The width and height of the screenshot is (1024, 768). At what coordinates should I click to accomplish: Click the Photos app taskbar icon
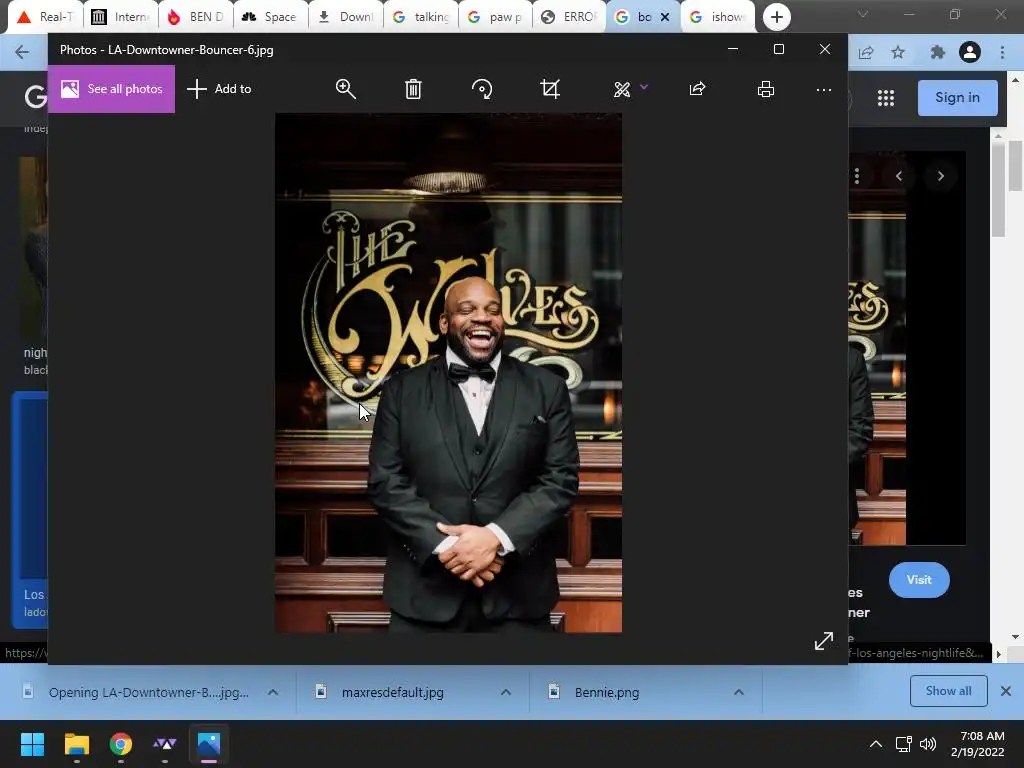pyautogui.click(x=209, y=744)
